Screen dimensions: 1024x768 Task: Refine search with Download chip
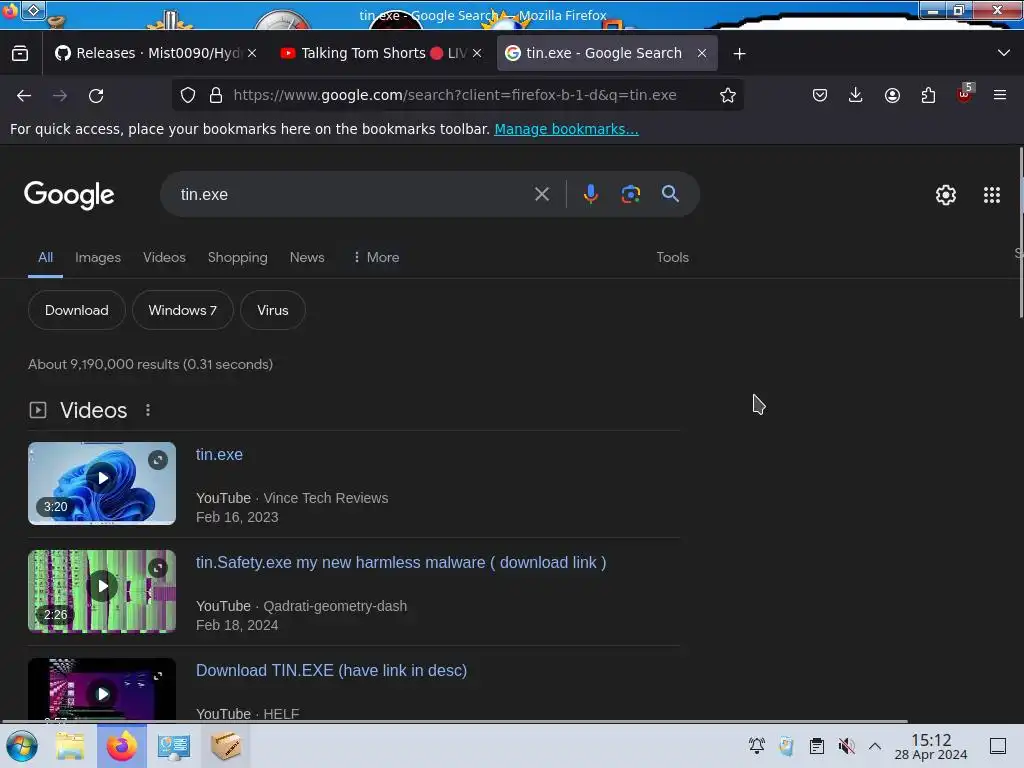[76, 310]
